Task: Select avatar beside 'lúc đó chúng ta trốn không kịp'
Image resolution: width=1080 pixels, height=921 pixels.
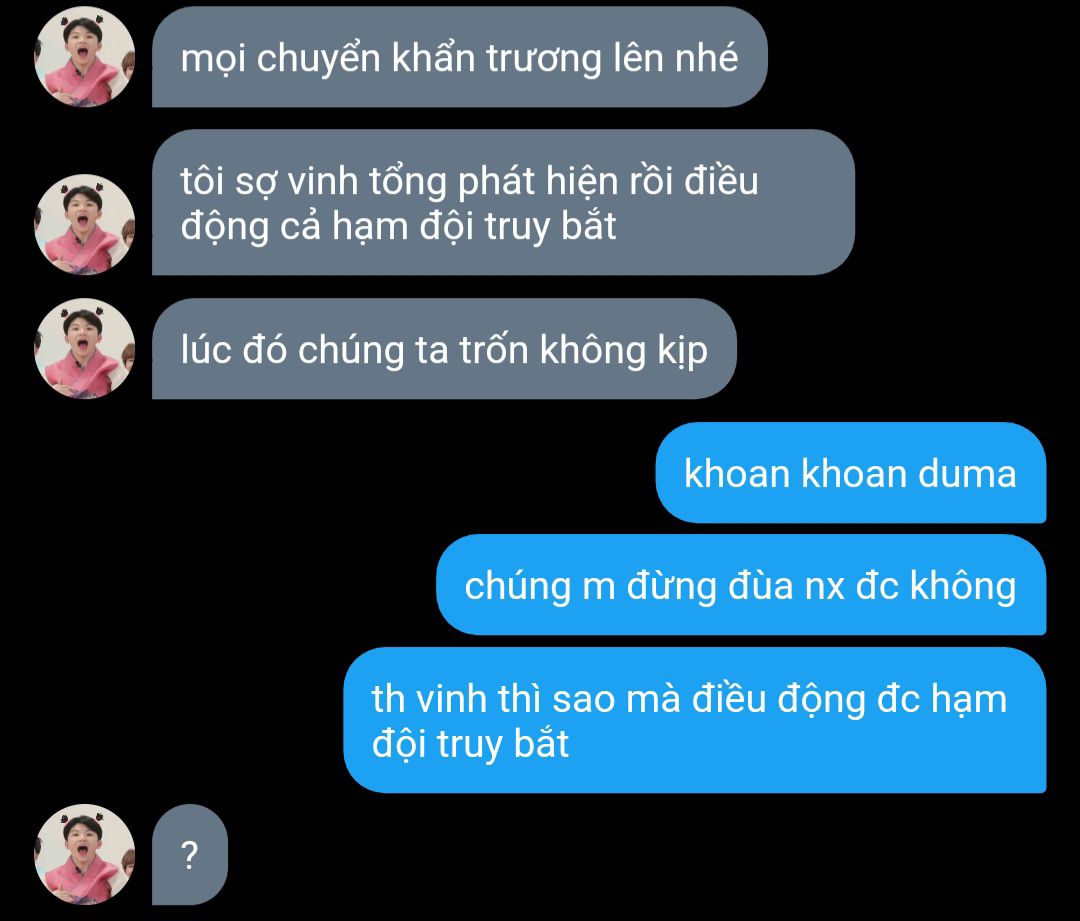Action: coord(85,349)
